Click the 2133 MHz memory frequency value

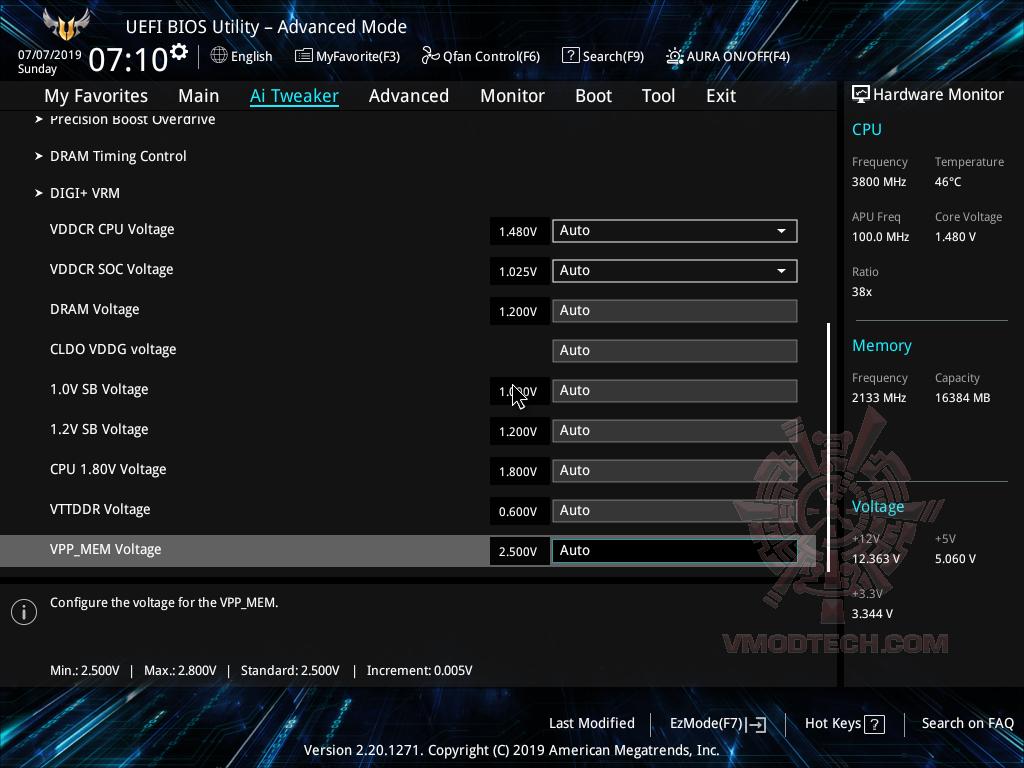tap(879, 398)
